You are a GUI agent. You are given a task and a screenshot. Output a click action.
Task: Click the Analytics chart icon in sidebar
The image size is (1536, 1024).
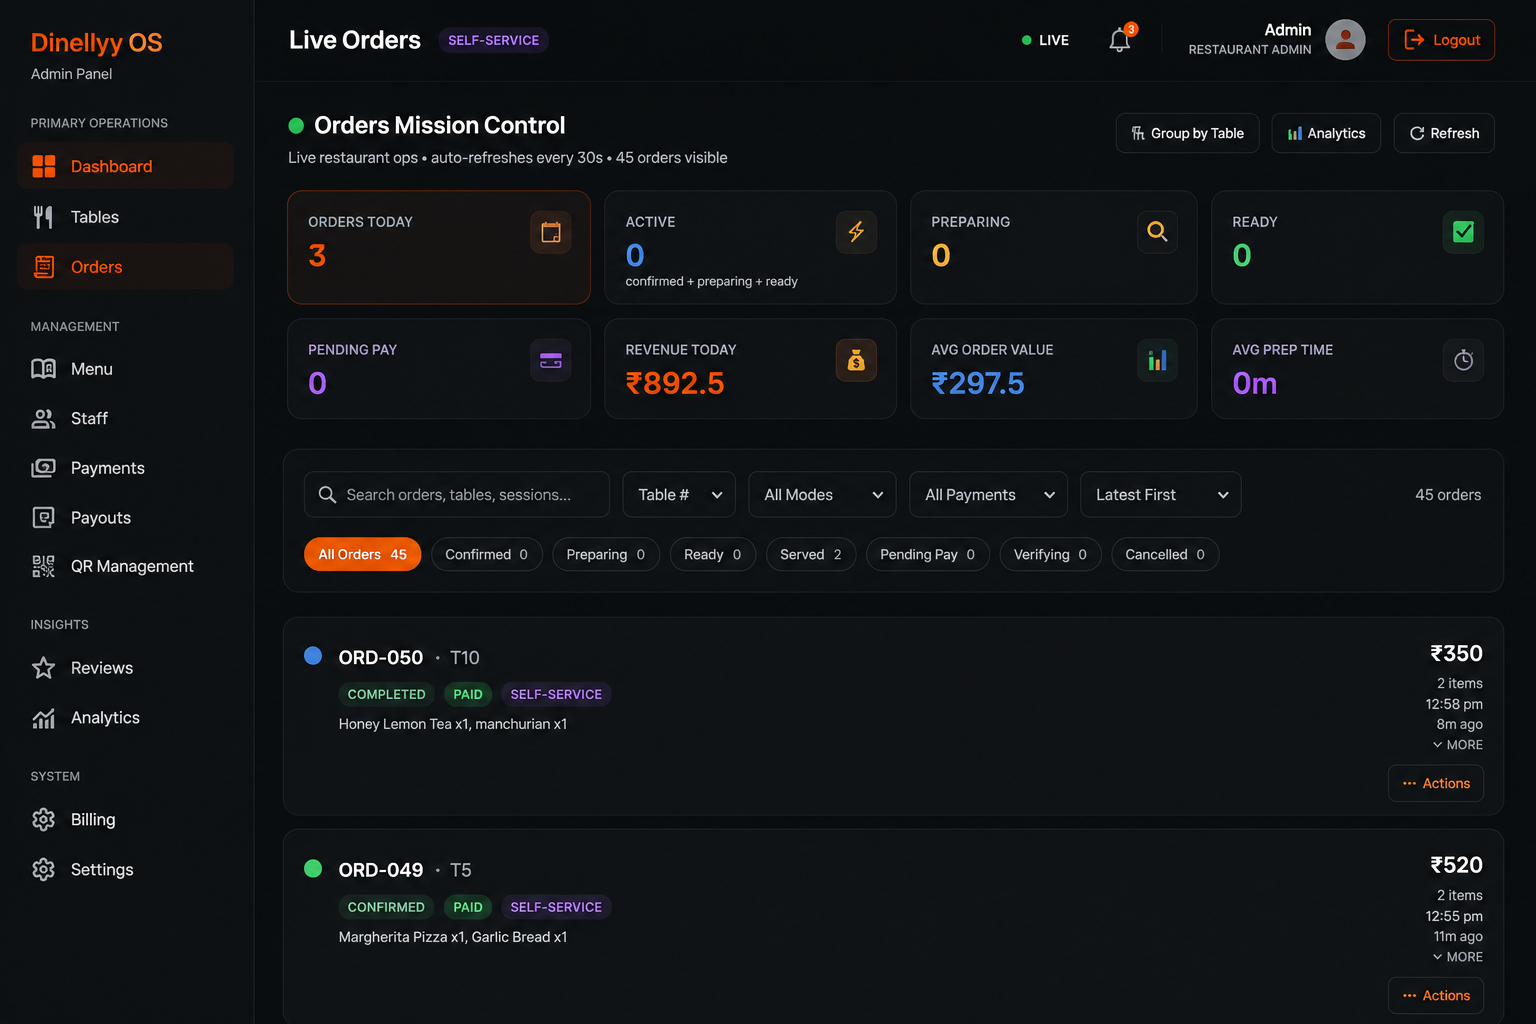click(43, 718)
